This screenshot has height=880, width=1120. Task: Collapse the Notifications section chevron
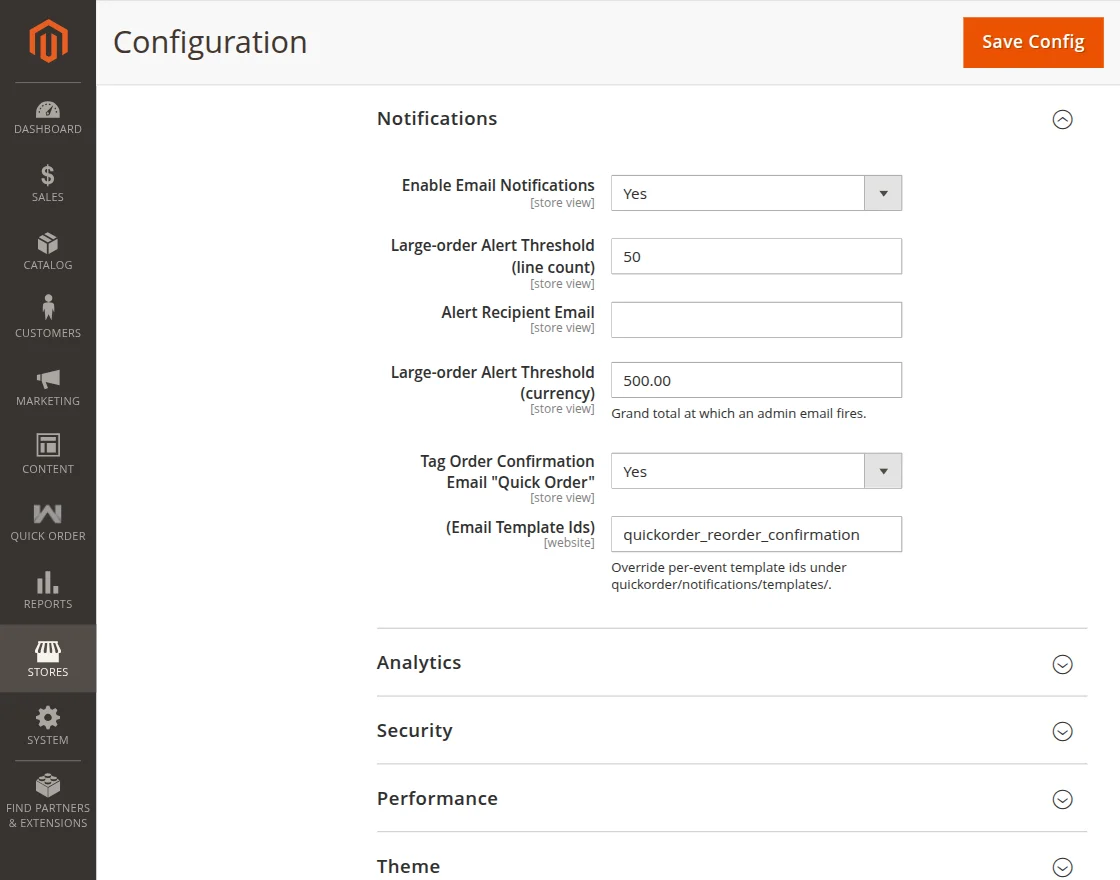click(1062, 119)
